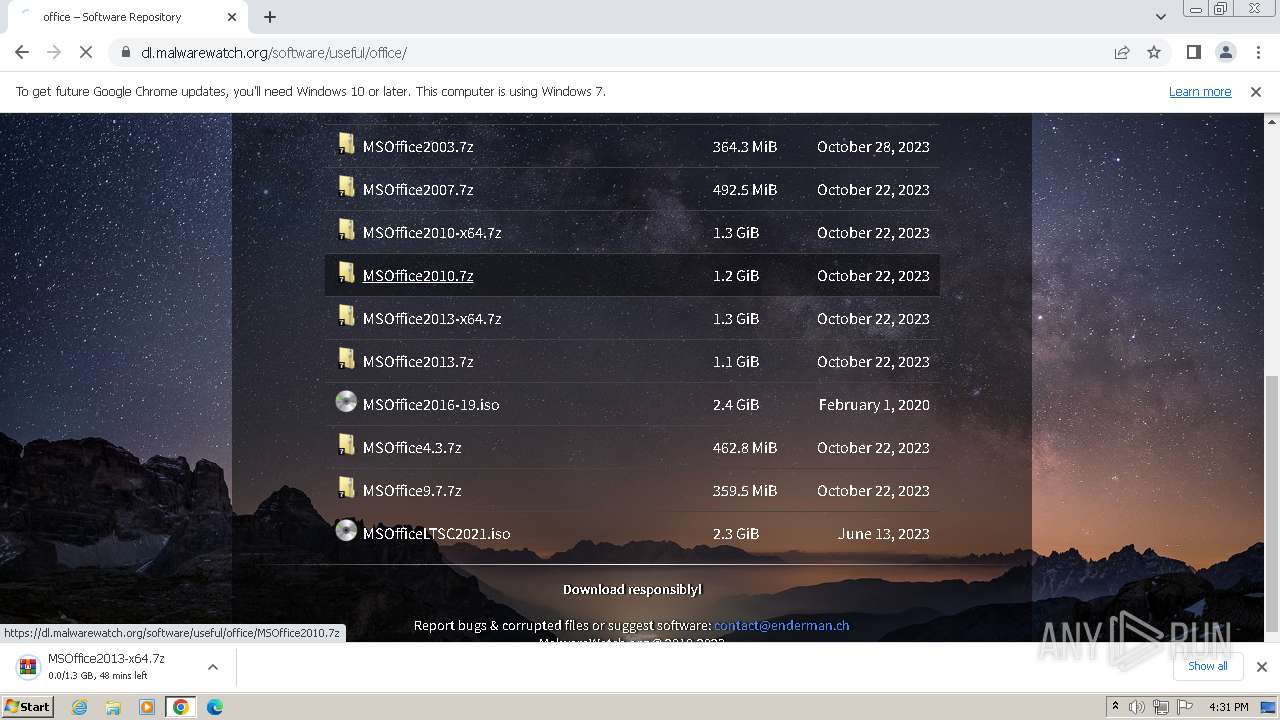Image resolution: width=1280 pixels, height=720 pixels.
Task: Click the MSOffice2003.7z archive icon
Action: pyautogui.click(x=346, y=144)
